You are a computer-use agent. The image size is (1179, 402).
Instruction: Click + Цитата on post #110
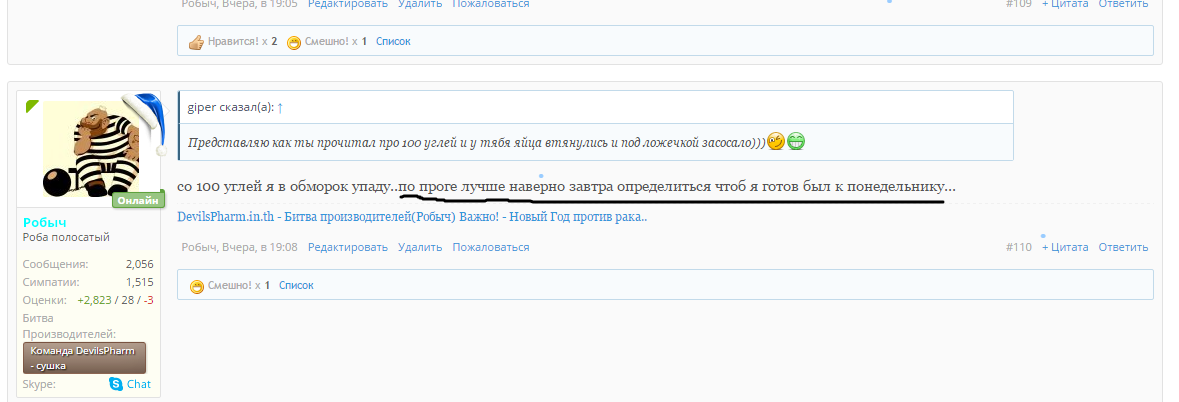point(1064,247)
